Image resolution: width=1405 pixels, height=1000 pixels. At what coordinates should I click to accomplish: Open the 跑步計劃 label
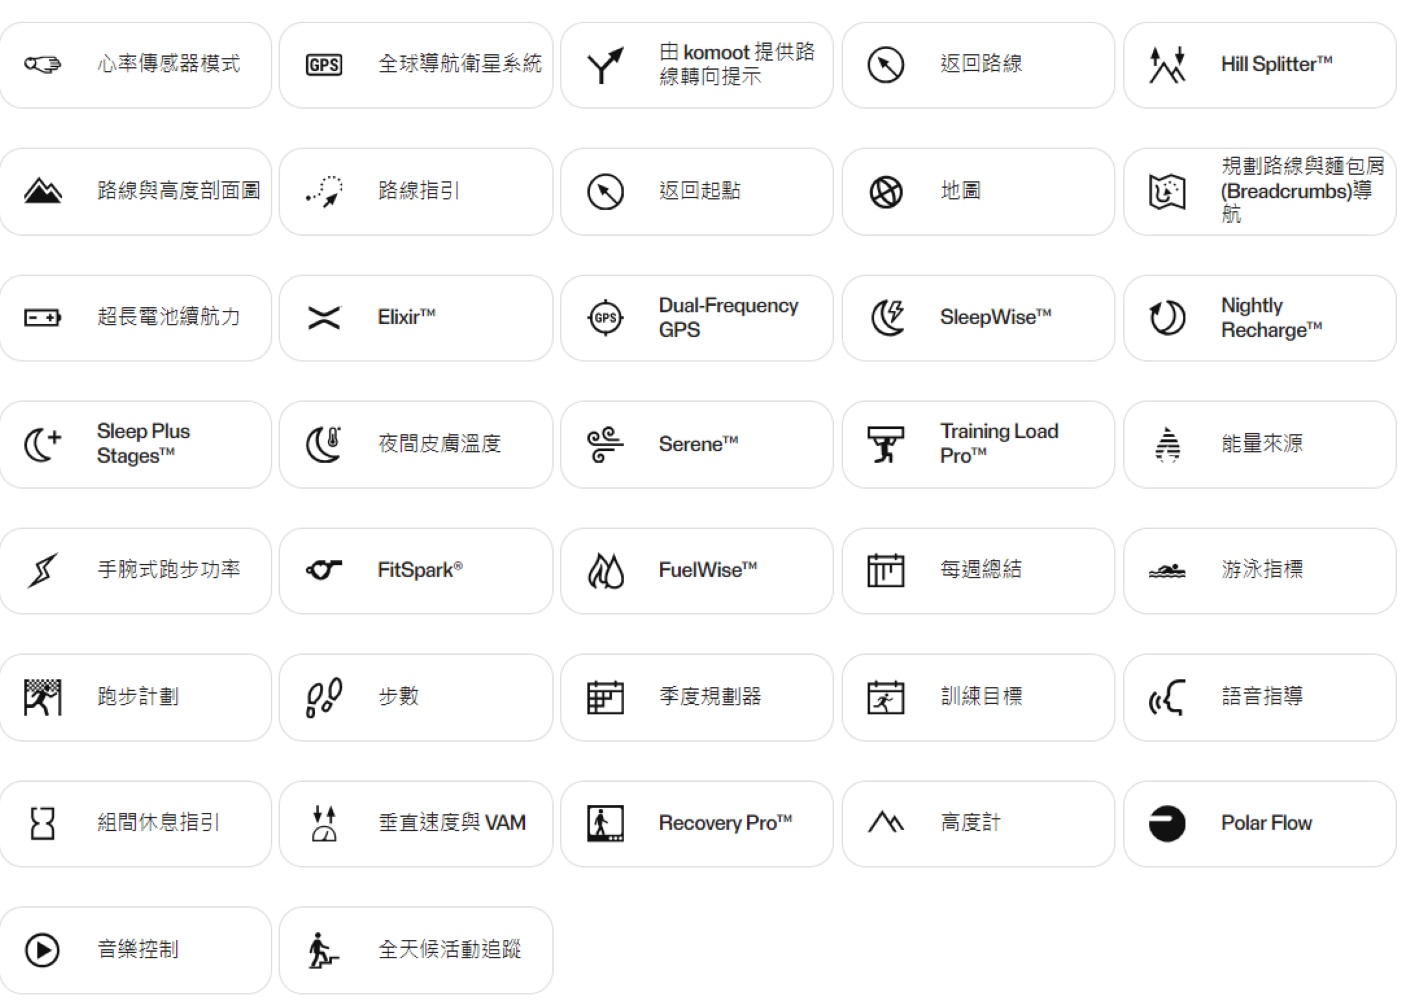[138, 696]
